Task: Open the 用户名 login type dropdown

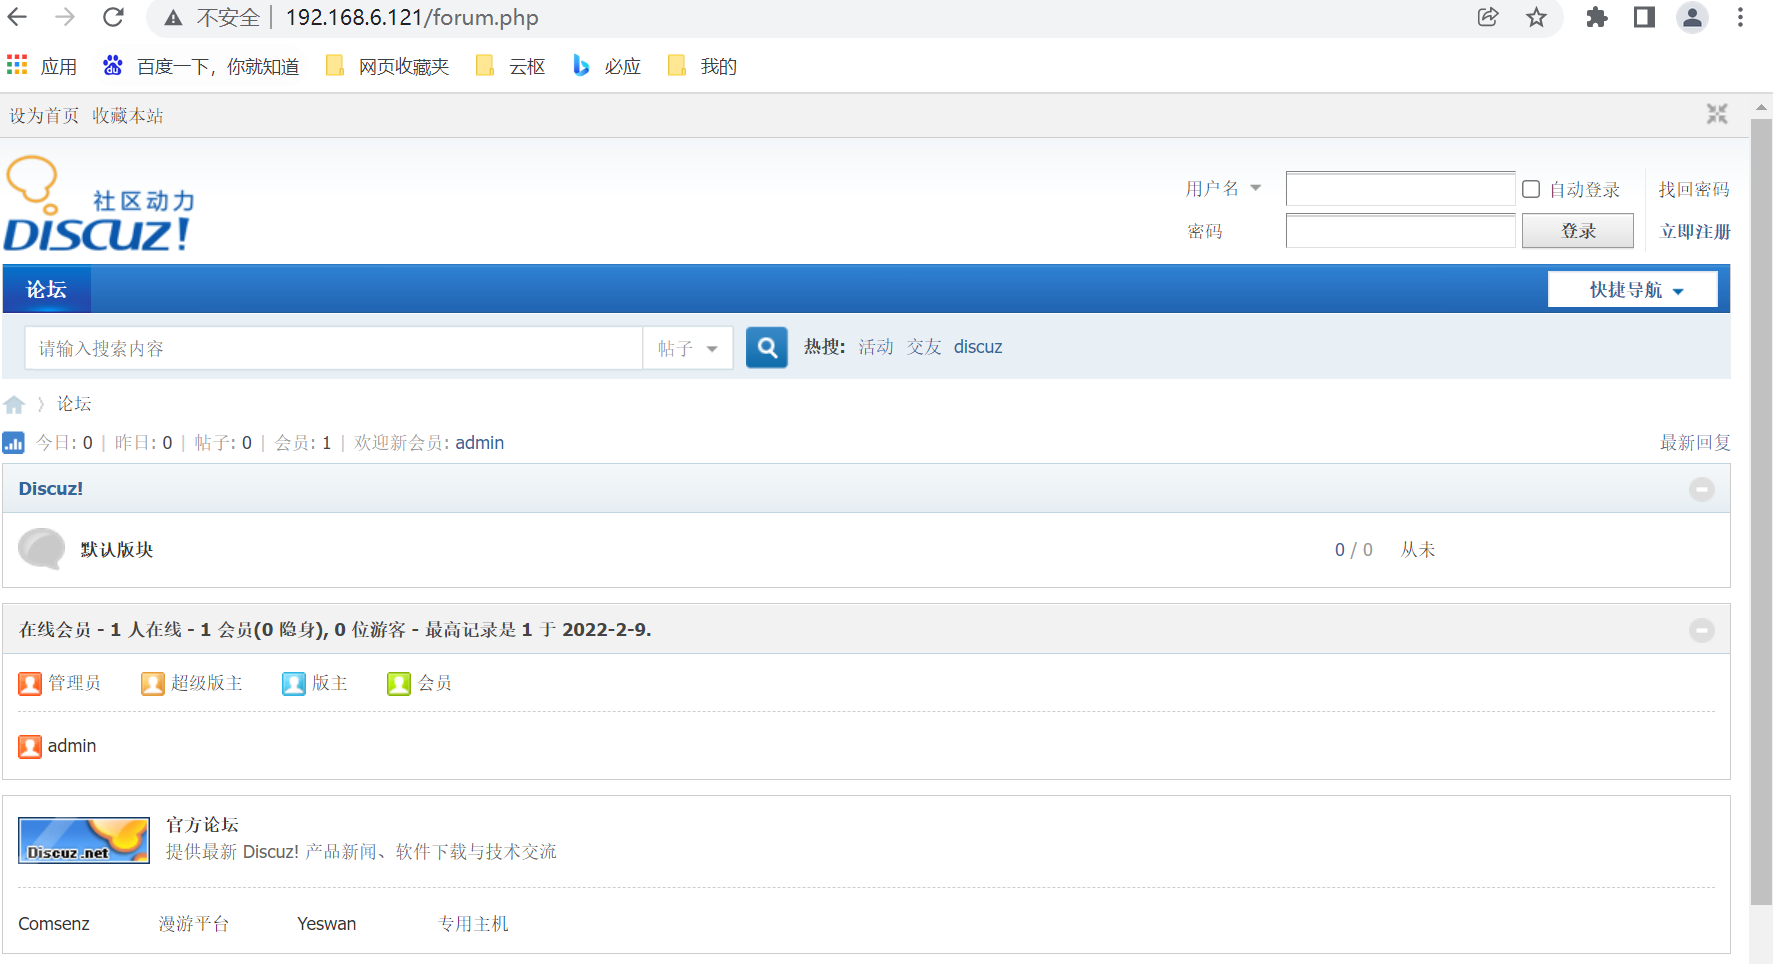Action: pyautogui.click(x=1223, y=188)
